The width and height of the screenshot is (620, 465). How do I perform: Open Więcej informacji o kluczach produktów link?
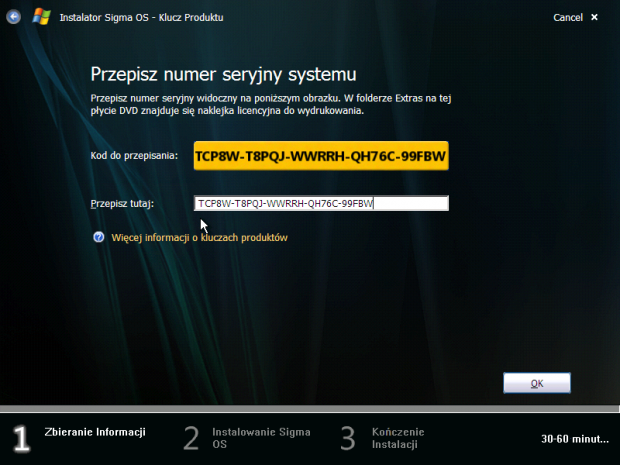pos(199,238)
